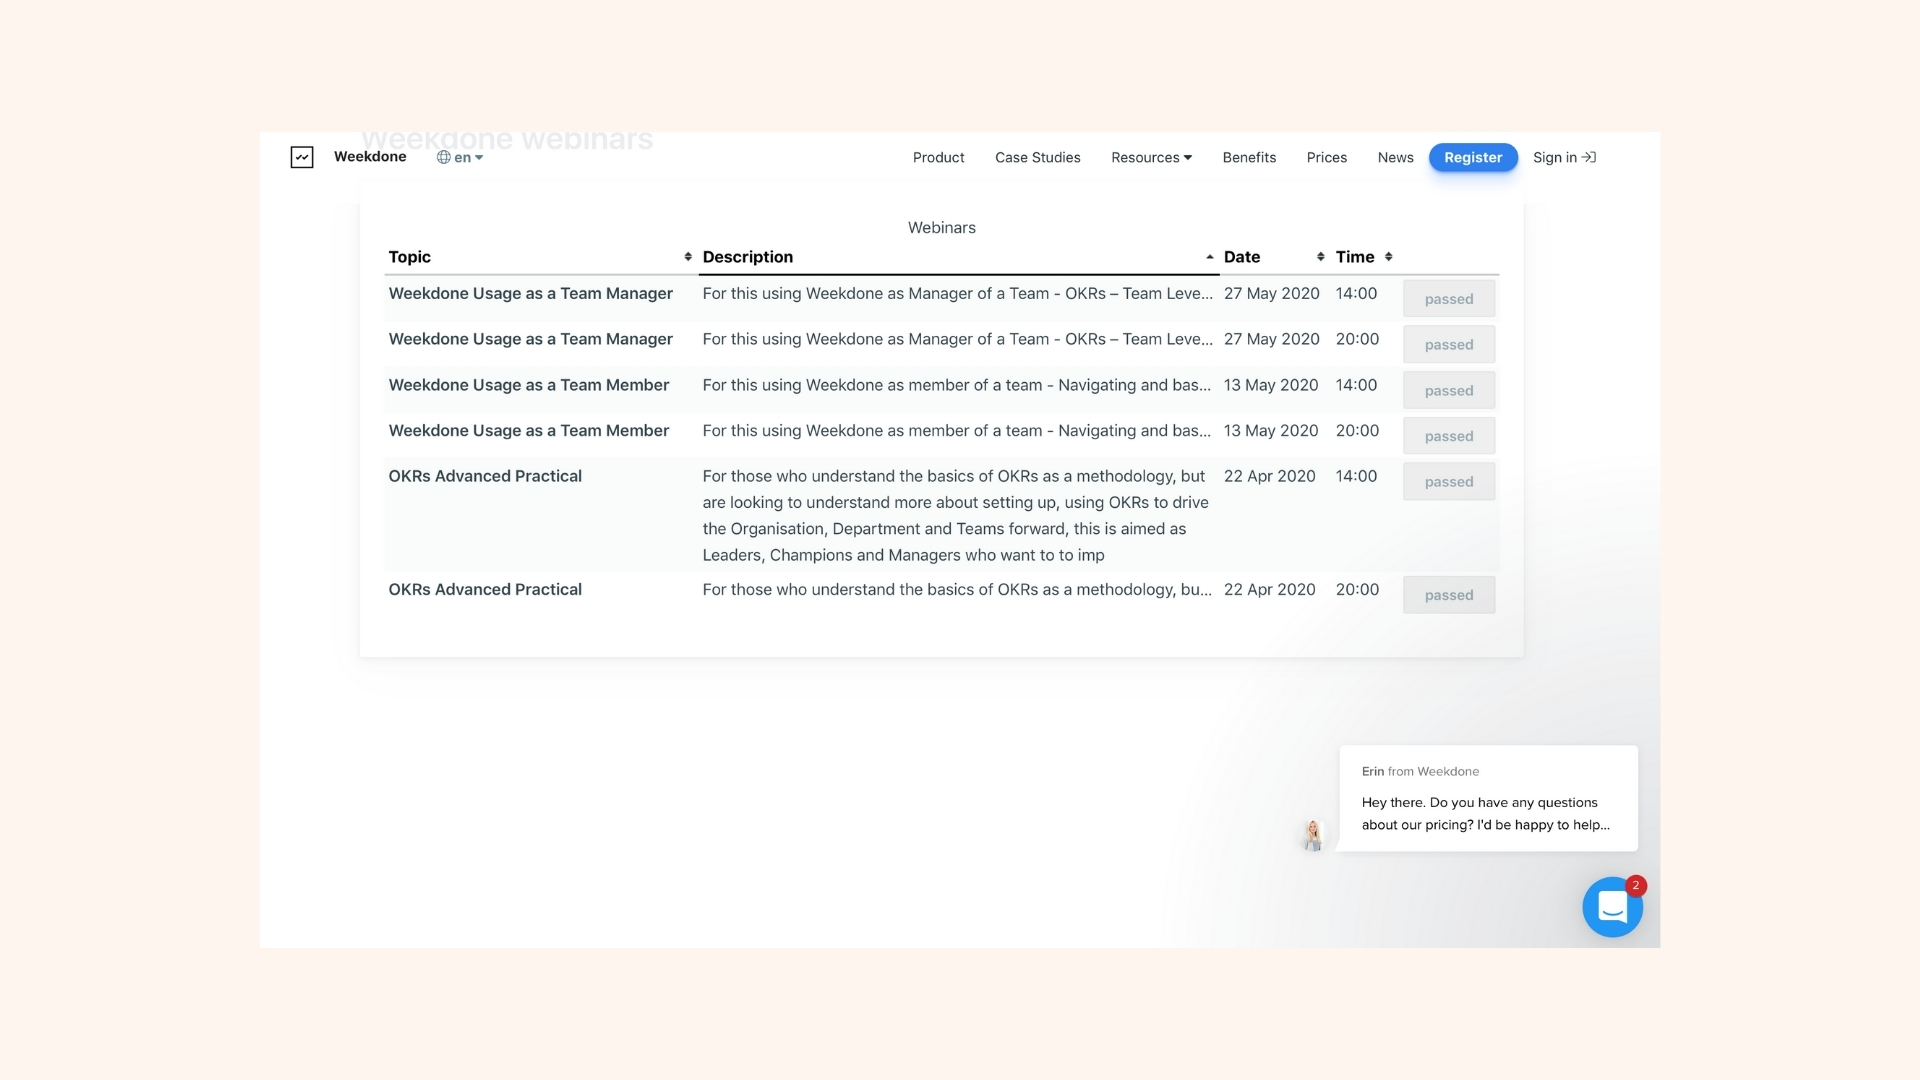Select OKRs Advanced Practical topic at 20:00

[x=485, y=590]
